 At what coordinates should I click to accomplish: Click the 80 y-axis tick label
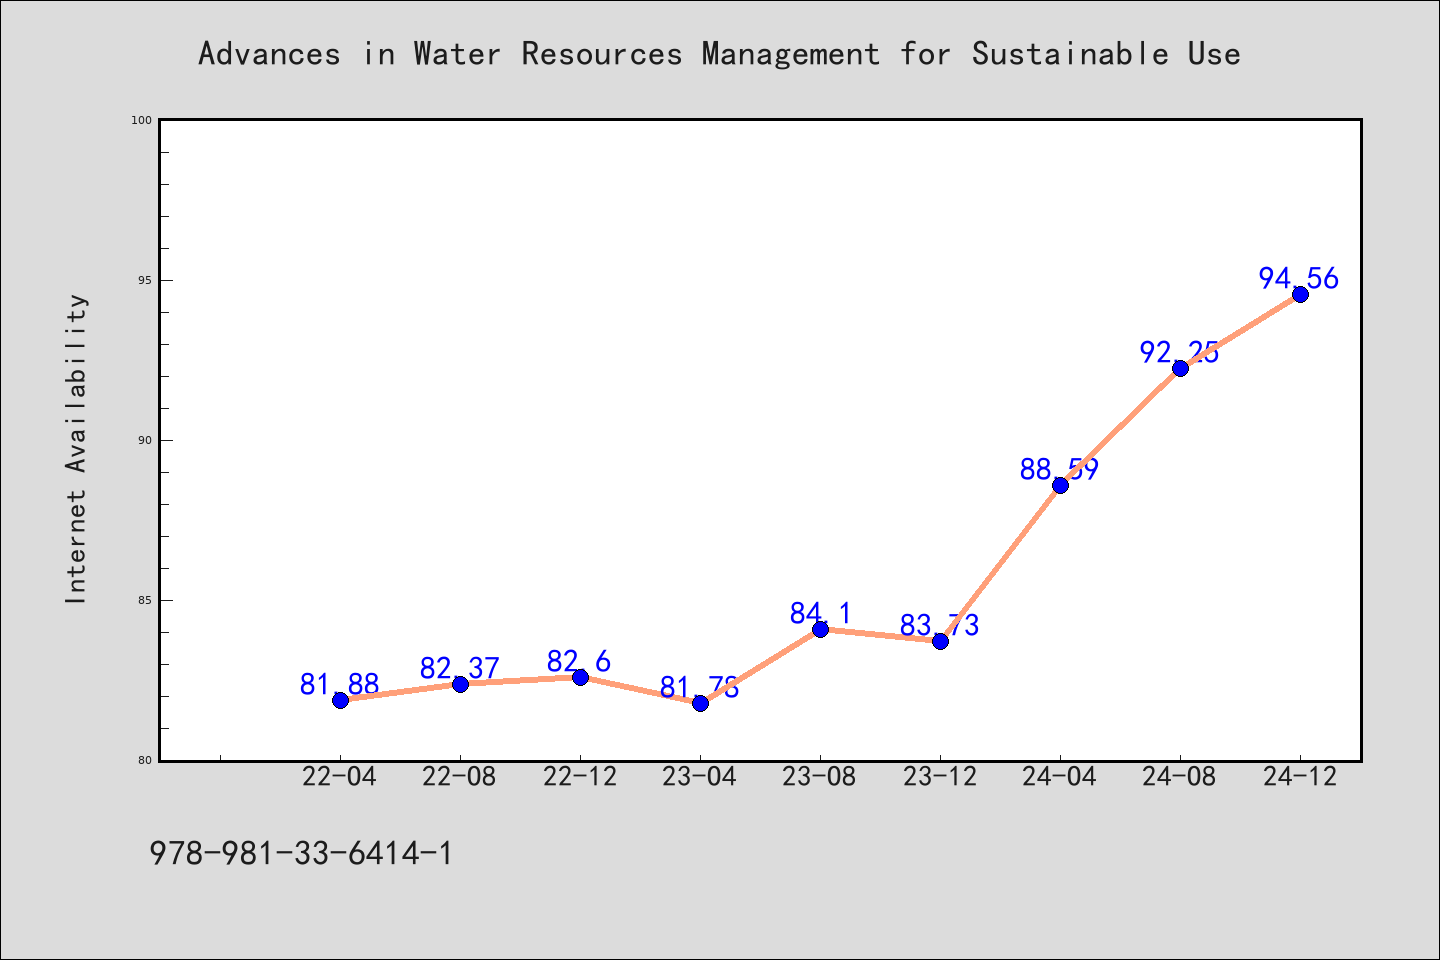tap(145, 760)
